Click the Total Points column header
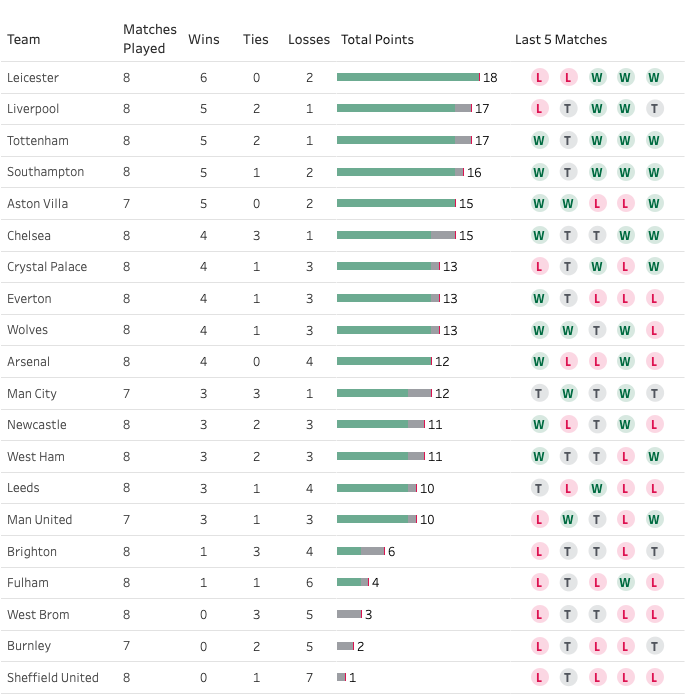Image resolution: width=689 pixels, height=698 pixels. 377,40
